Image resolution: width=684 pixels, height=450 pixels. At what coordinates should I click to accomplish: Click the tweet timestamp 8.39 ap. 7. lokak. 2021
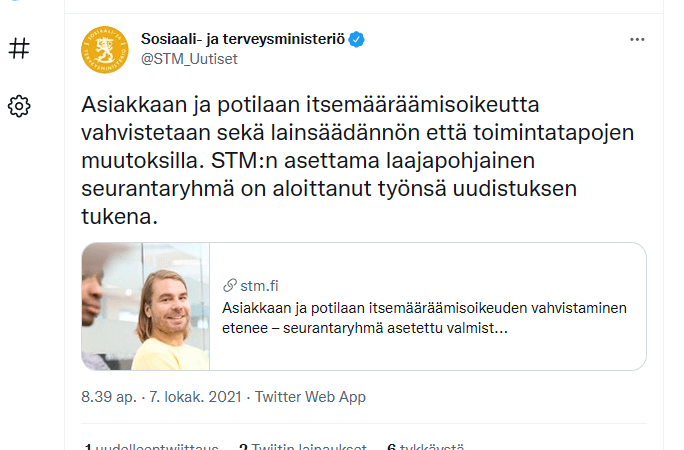click(x=162, y=397)
